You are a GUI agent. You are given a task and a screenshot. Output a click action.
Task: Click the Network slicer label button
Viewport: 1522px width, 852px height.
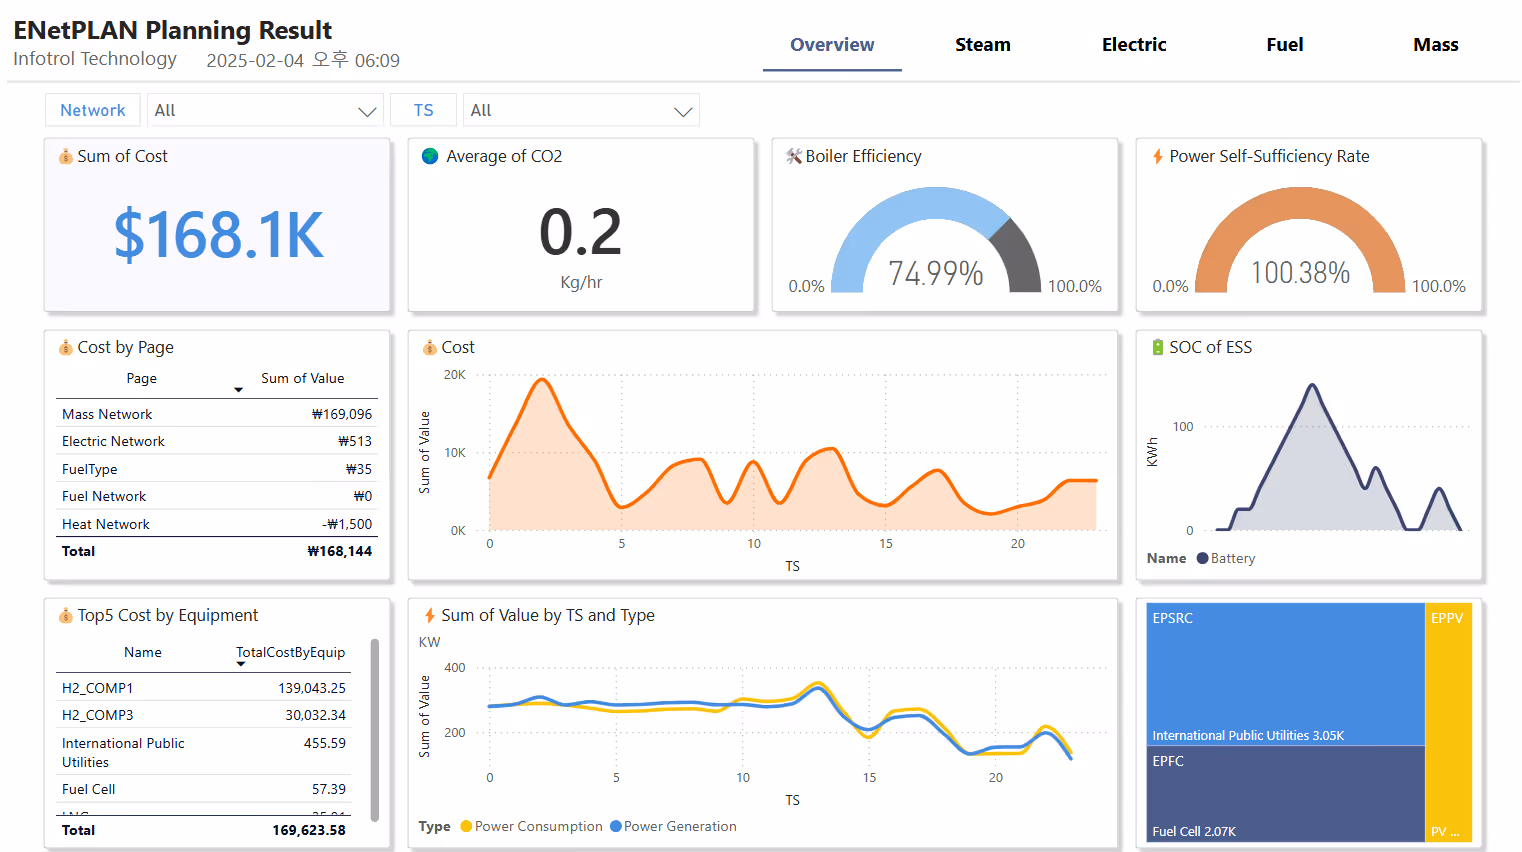93,110
